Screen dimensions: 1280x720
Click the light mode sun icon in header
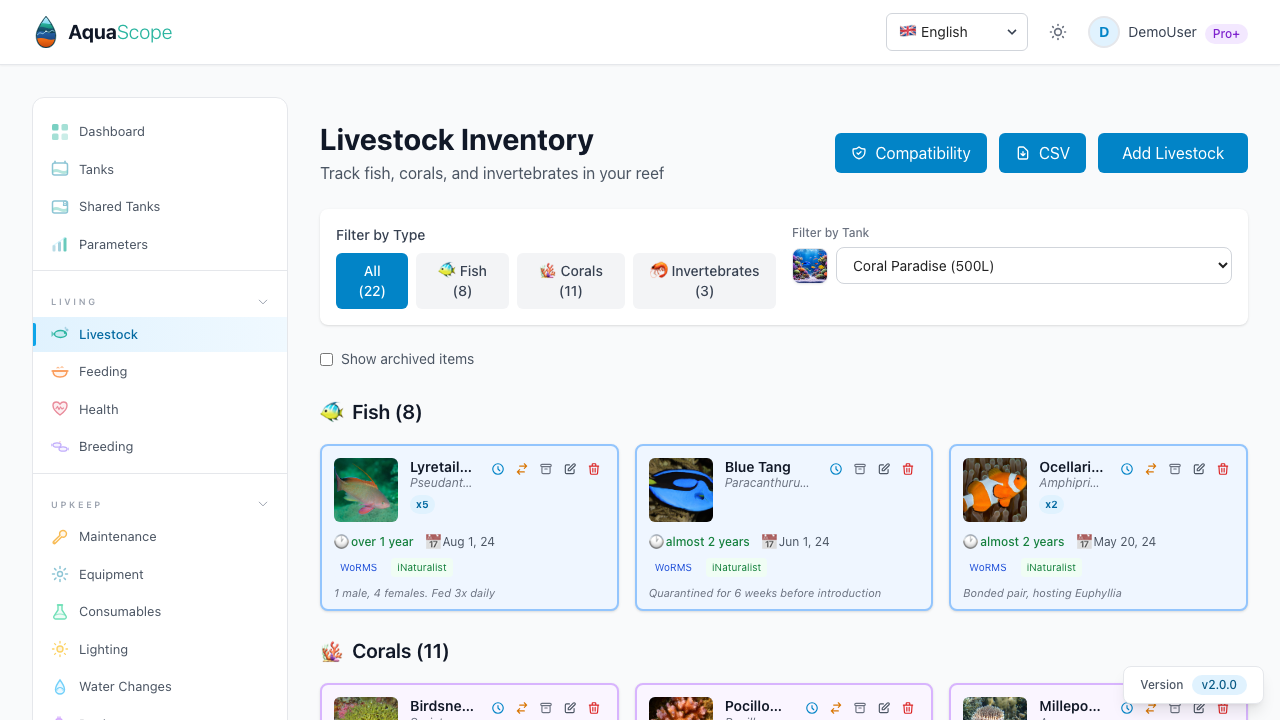(x=1057, y=32)
